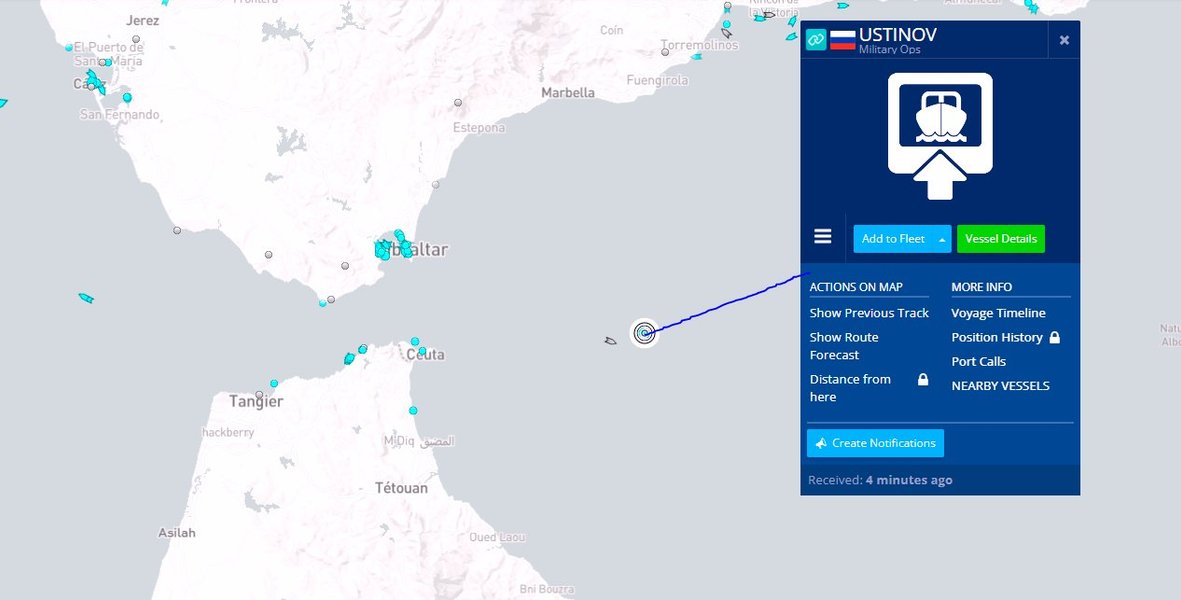Click the lock icon beside Distance from here
Viewport: 1181px width, 600px height.
click(923, 380)
